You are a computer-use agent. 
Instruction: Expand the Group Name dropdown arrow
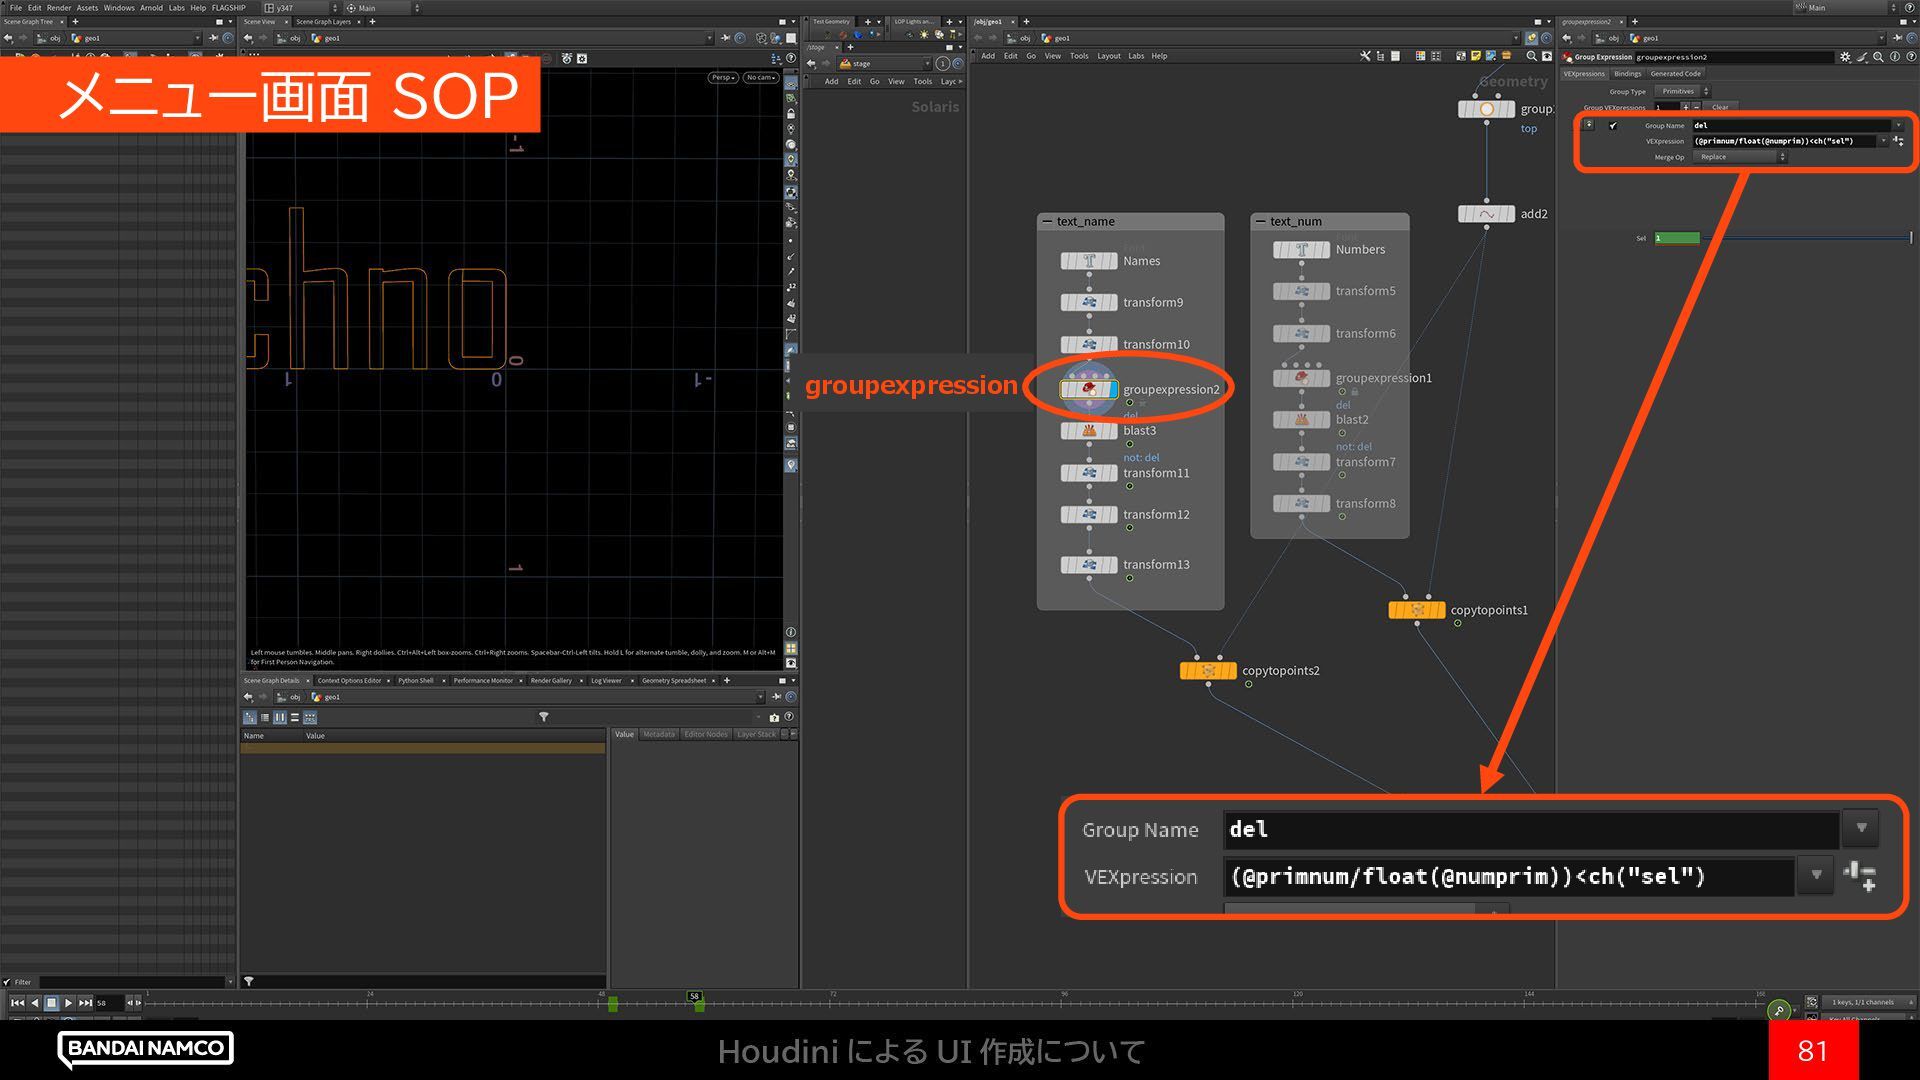1898,126
